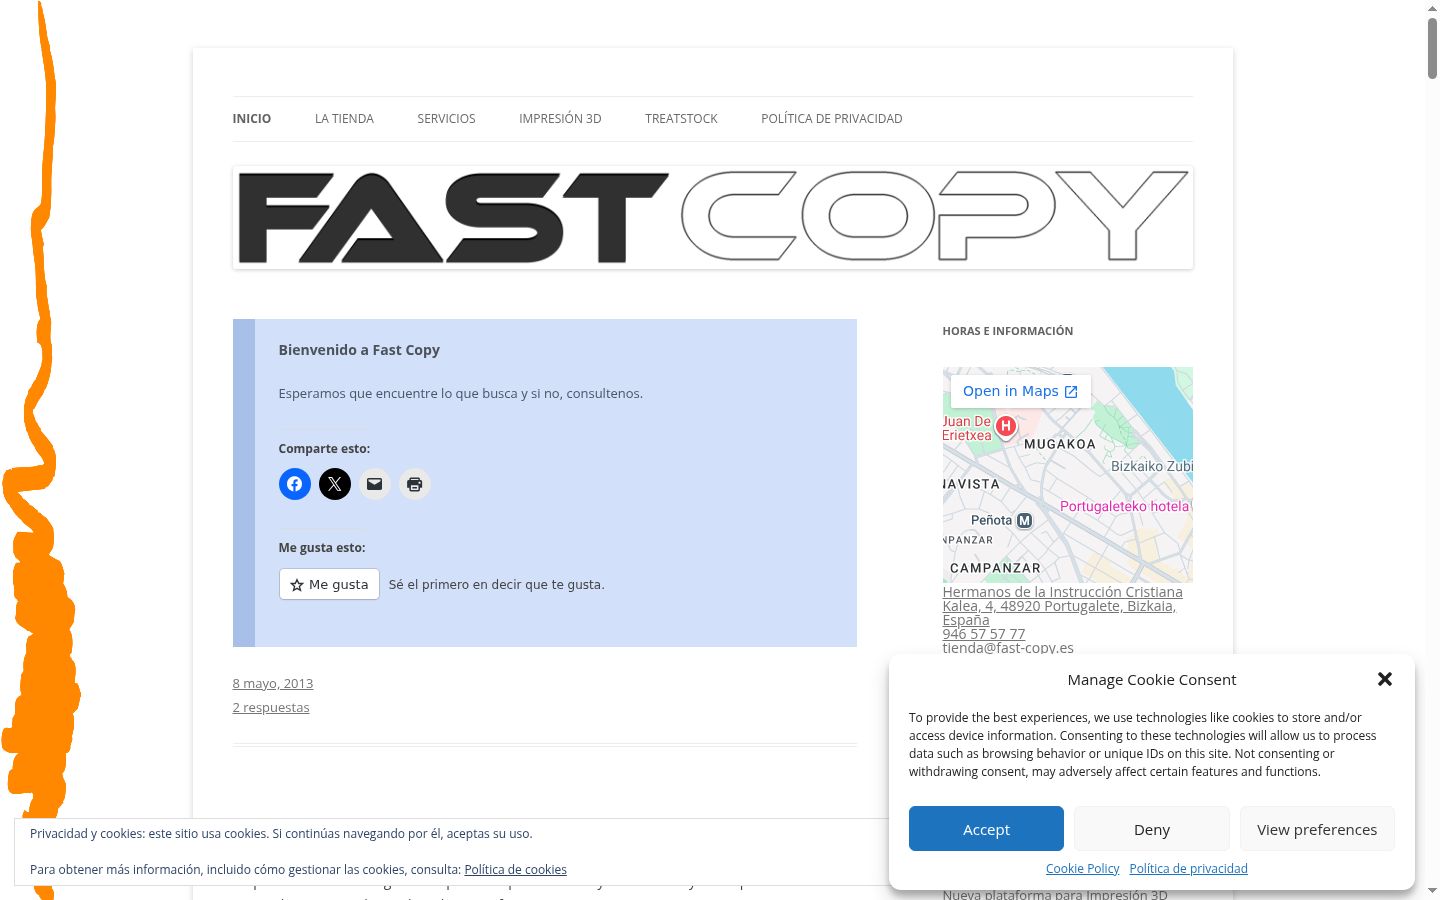Deny cookies in consent dialog
The width and height of the screenshot is (1440, 900).
point(1152,829)
